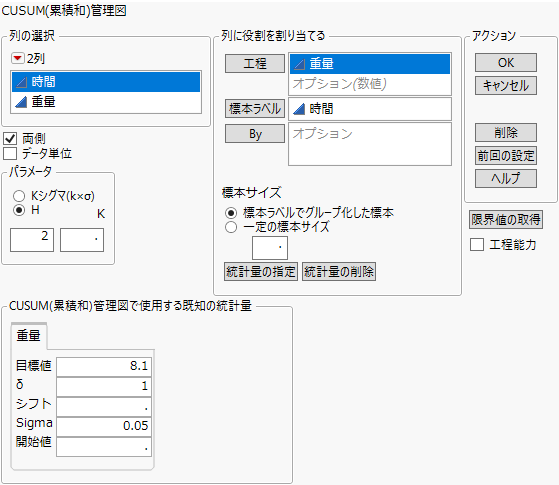This screenshot has height=485, width=559.
Task: Click the オプション(数値) placeholder under 工程
Action: [x=340, y=84]
